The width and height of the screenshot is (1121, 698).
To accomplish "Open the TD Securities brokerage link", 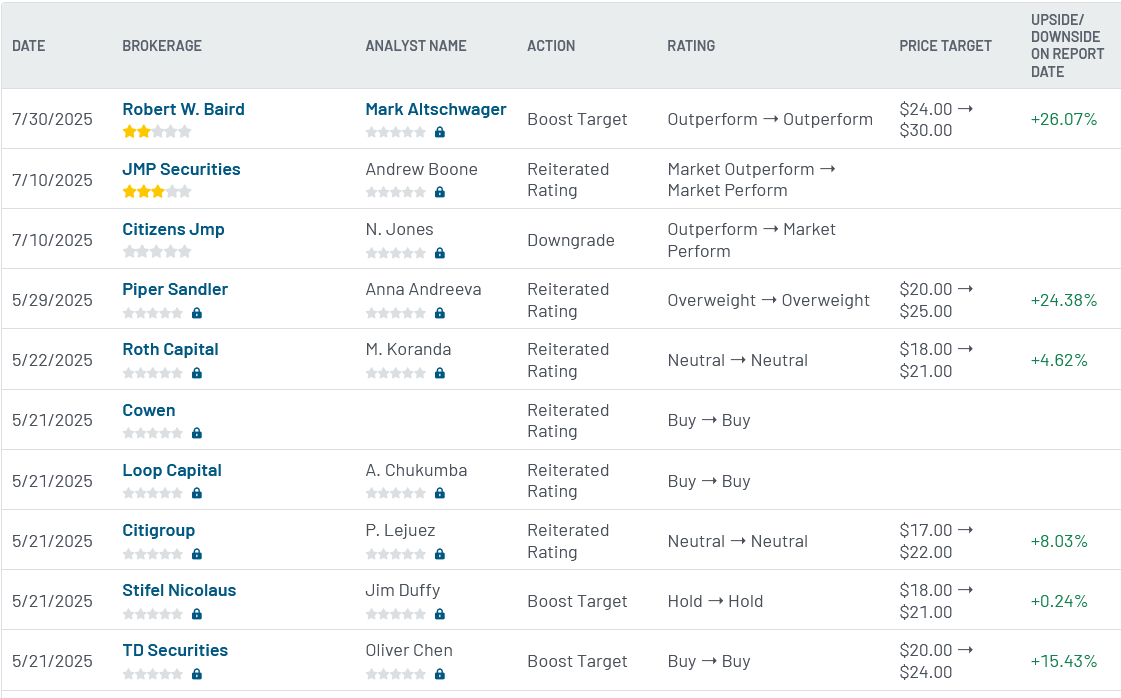I will [174, 651].
